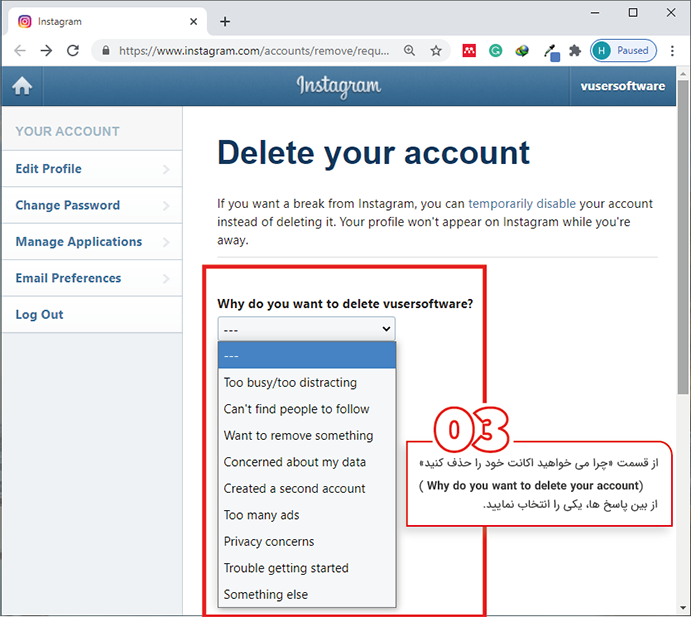Click Log Out in sidebar
Image resolution: width=691 pixels, height=617 pixels.
[x=92, y=315]
